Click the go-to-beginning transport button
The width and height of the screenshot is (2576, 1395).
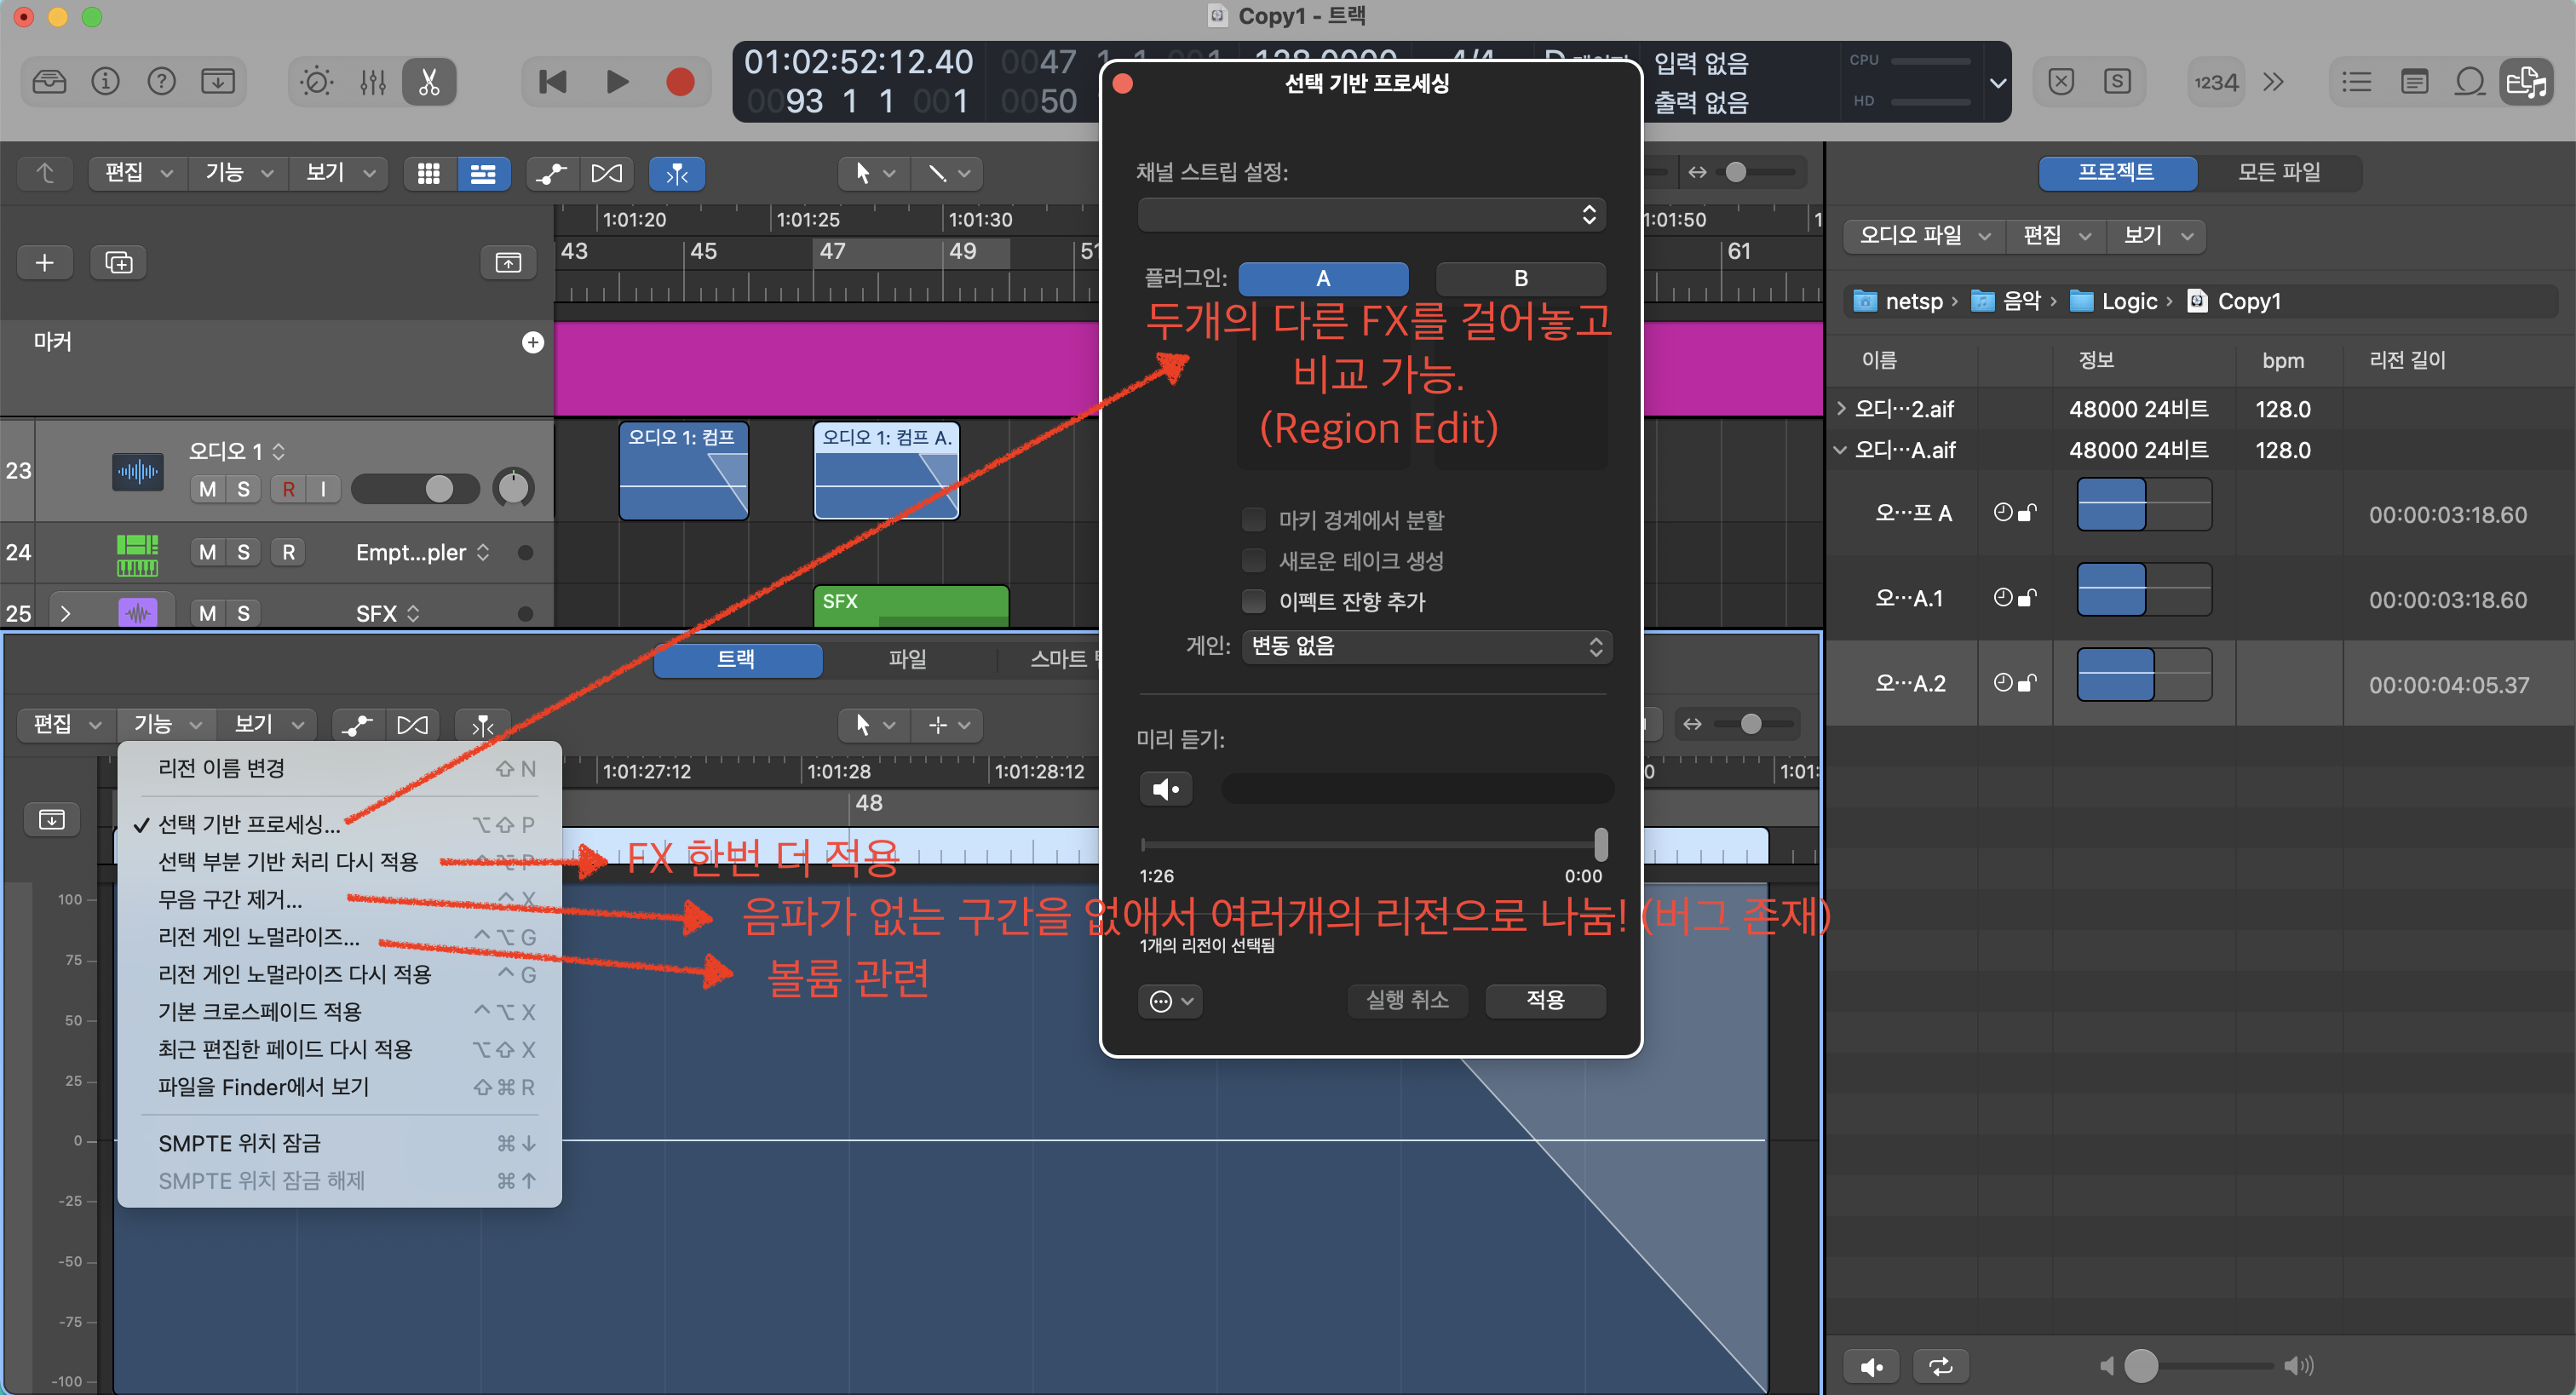click(553, 82)
